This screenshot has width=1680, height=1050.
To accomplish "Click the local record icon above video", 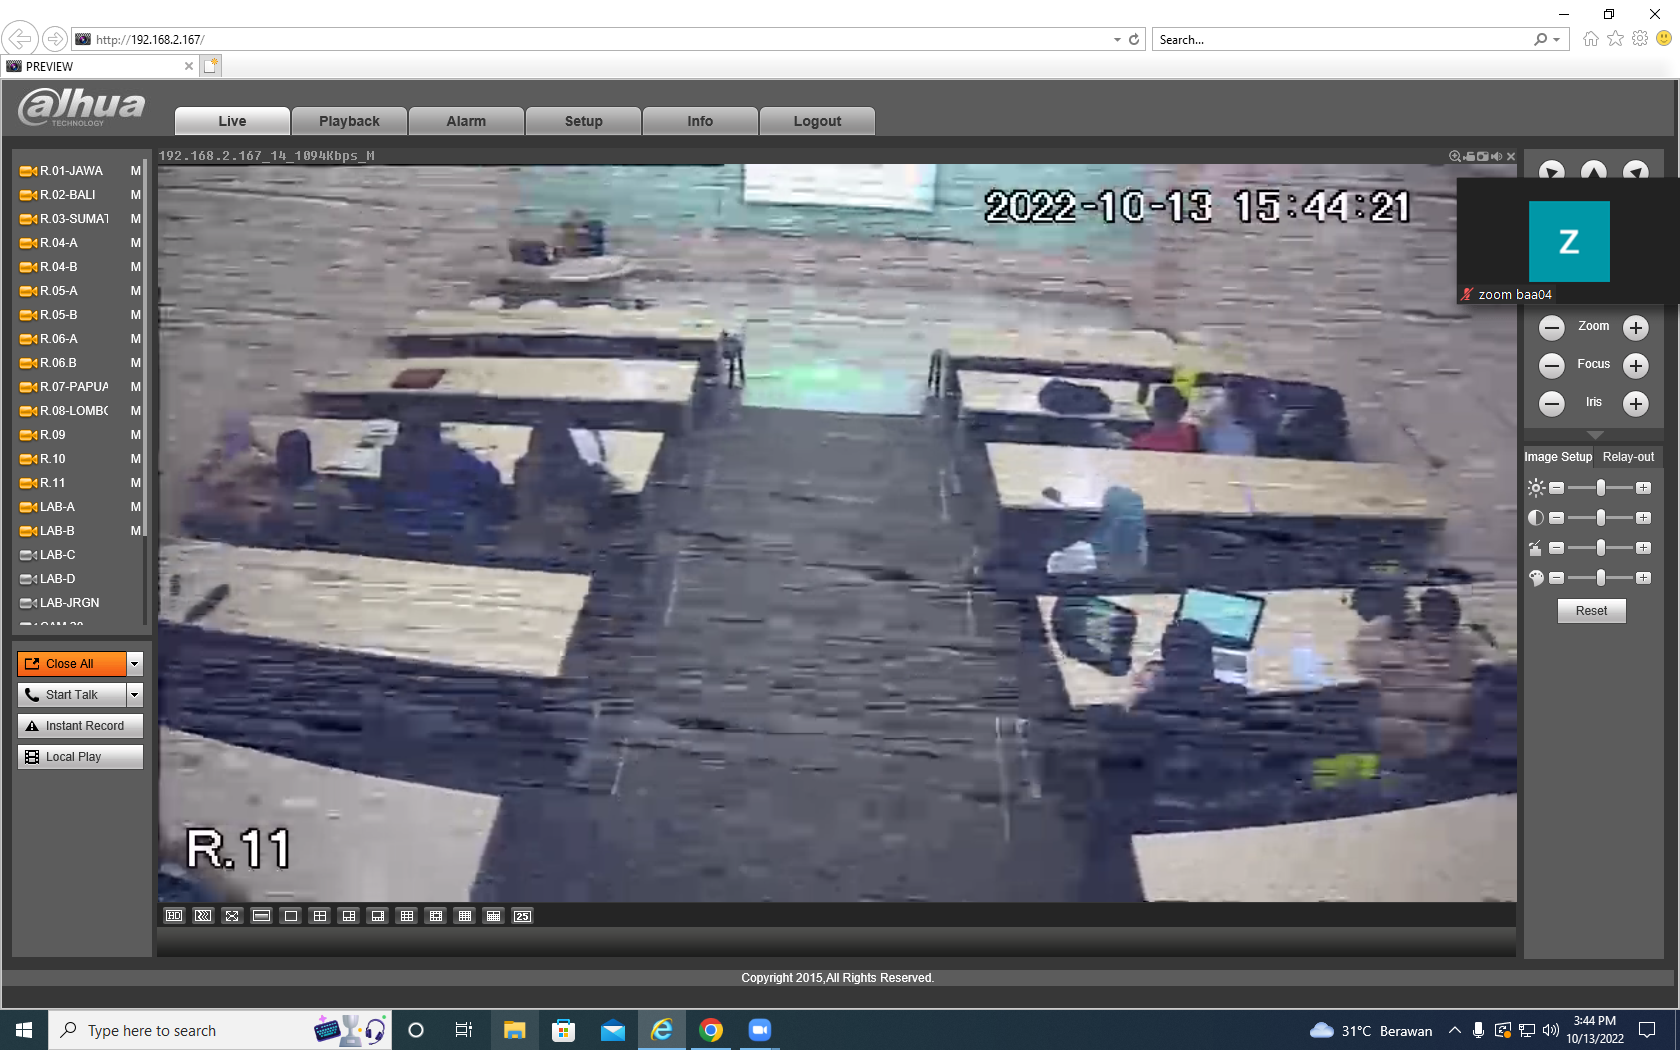I will [x=1469, y=156].
